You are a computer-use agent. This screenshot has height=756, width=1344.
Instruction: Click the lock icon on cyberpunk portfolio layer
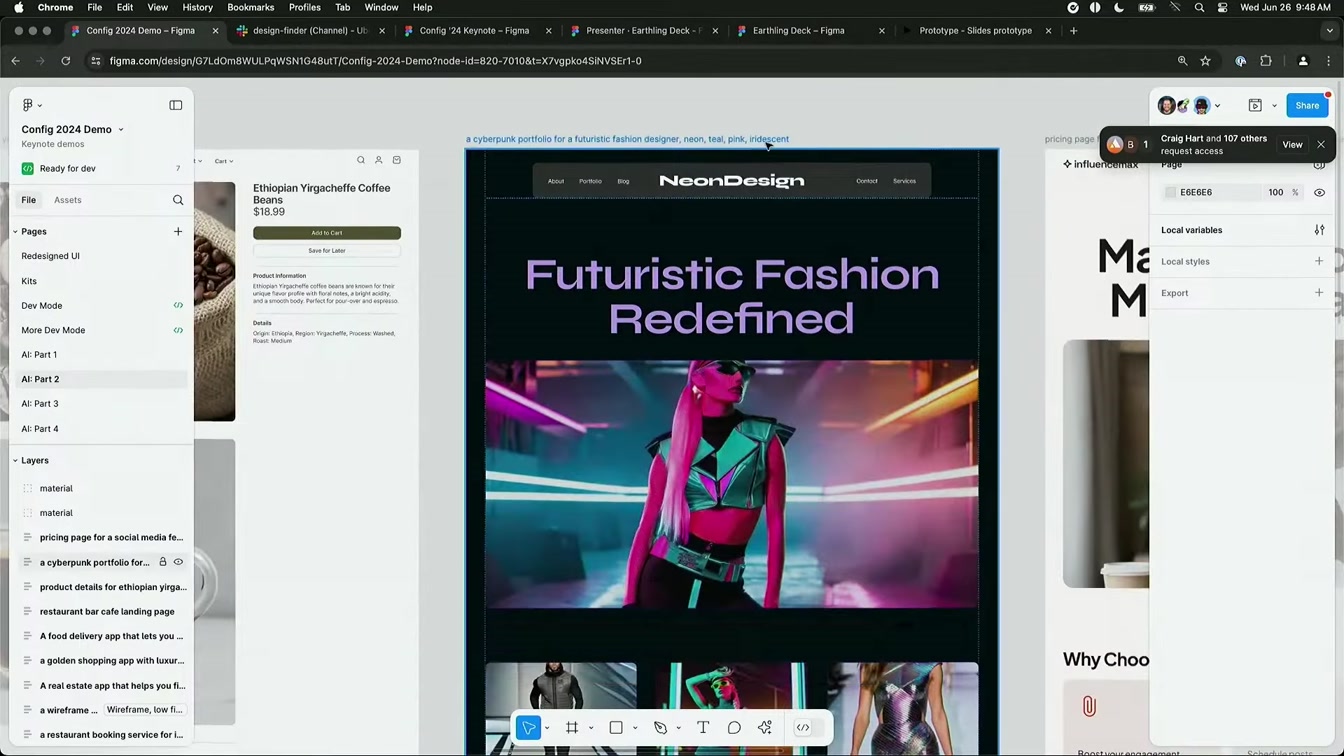pyautogui.click(x=162, y=562)
